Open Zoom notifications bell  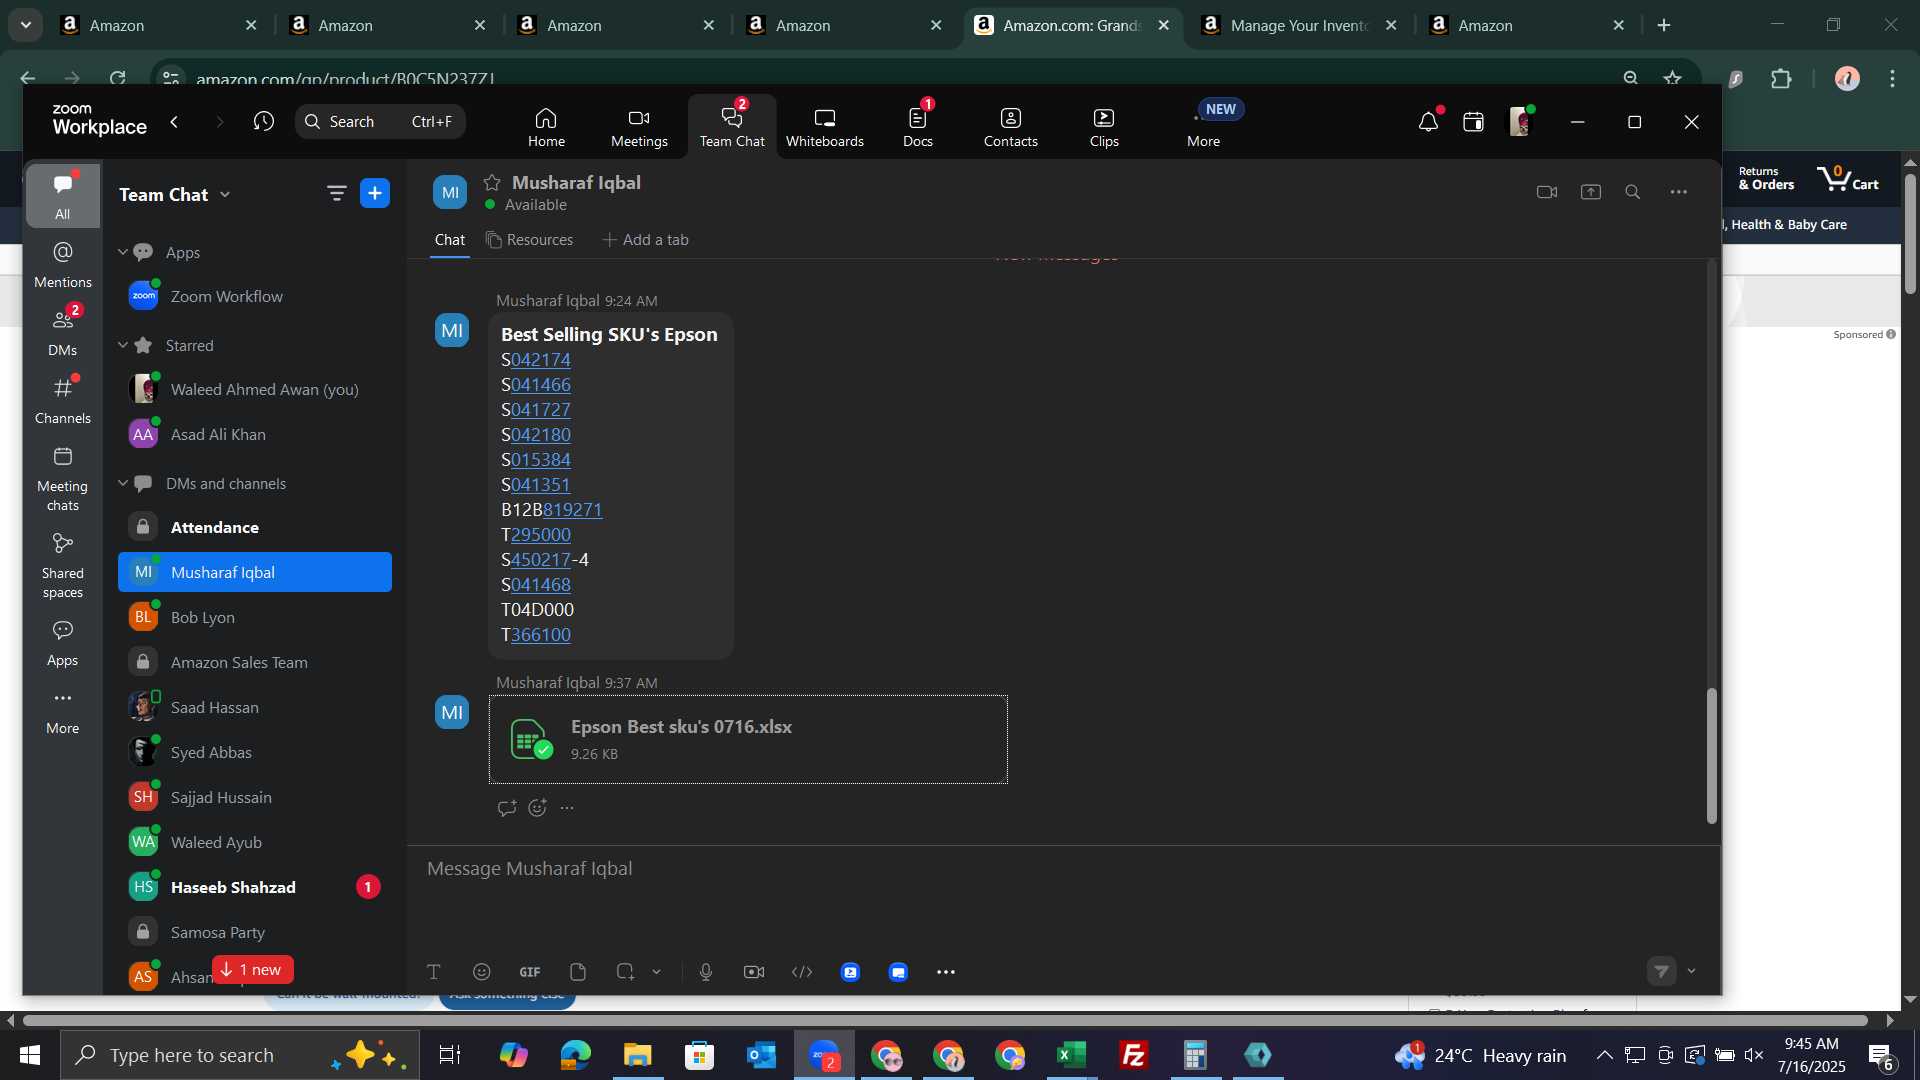tap(1428, 122)
